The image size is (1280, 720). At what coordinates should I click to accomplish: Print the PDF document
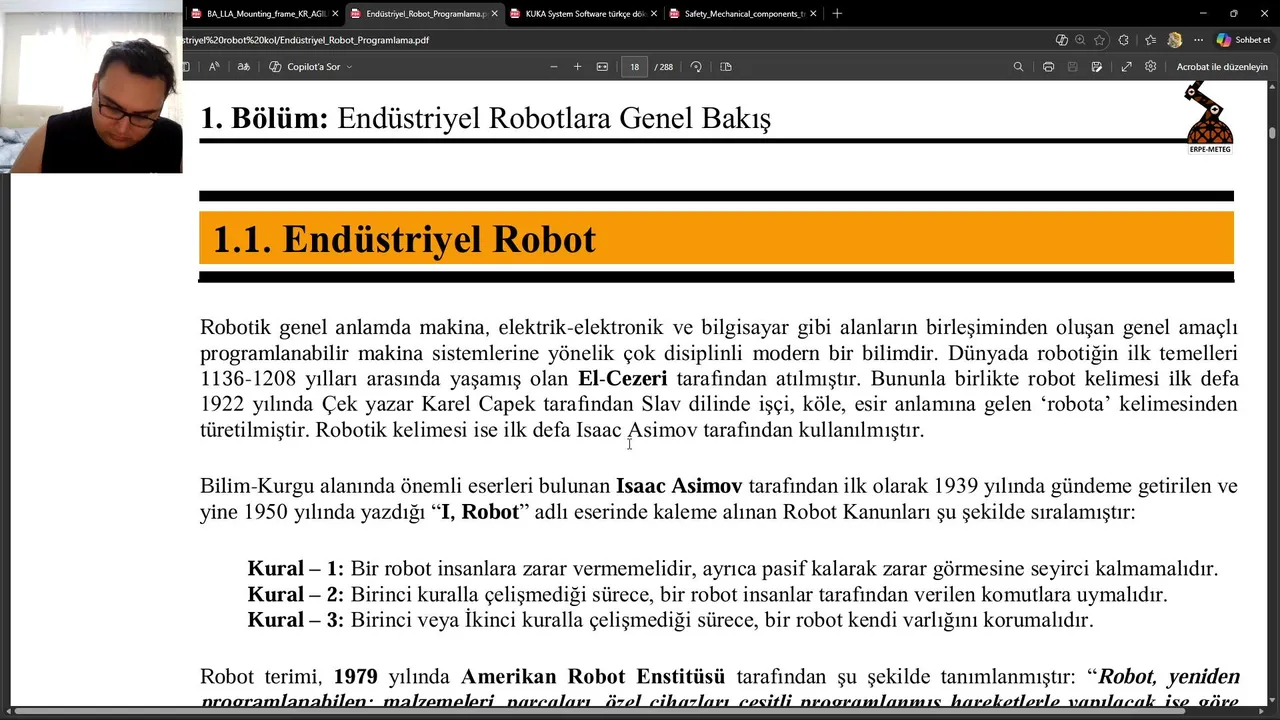click(1048, 67)
